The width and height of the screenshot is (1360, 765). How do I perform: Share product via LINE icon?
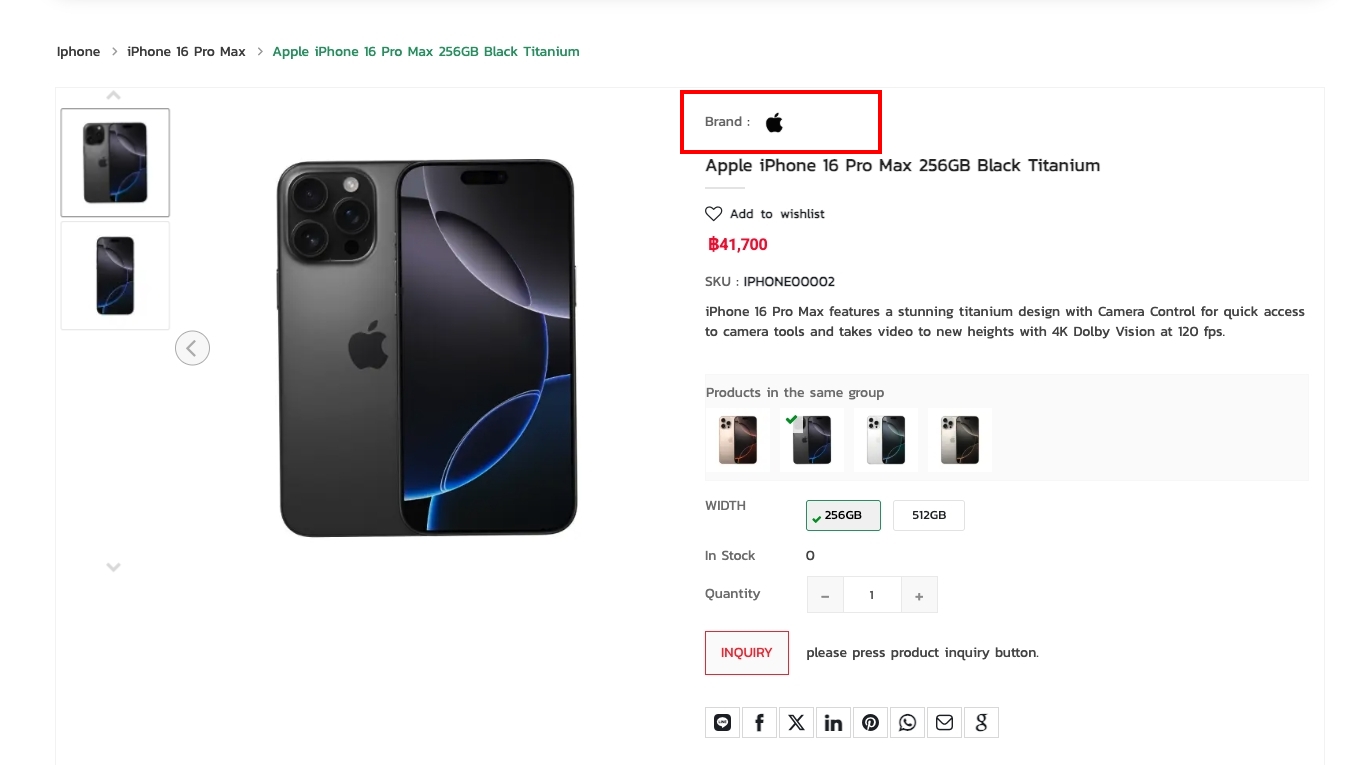(722, 723)
